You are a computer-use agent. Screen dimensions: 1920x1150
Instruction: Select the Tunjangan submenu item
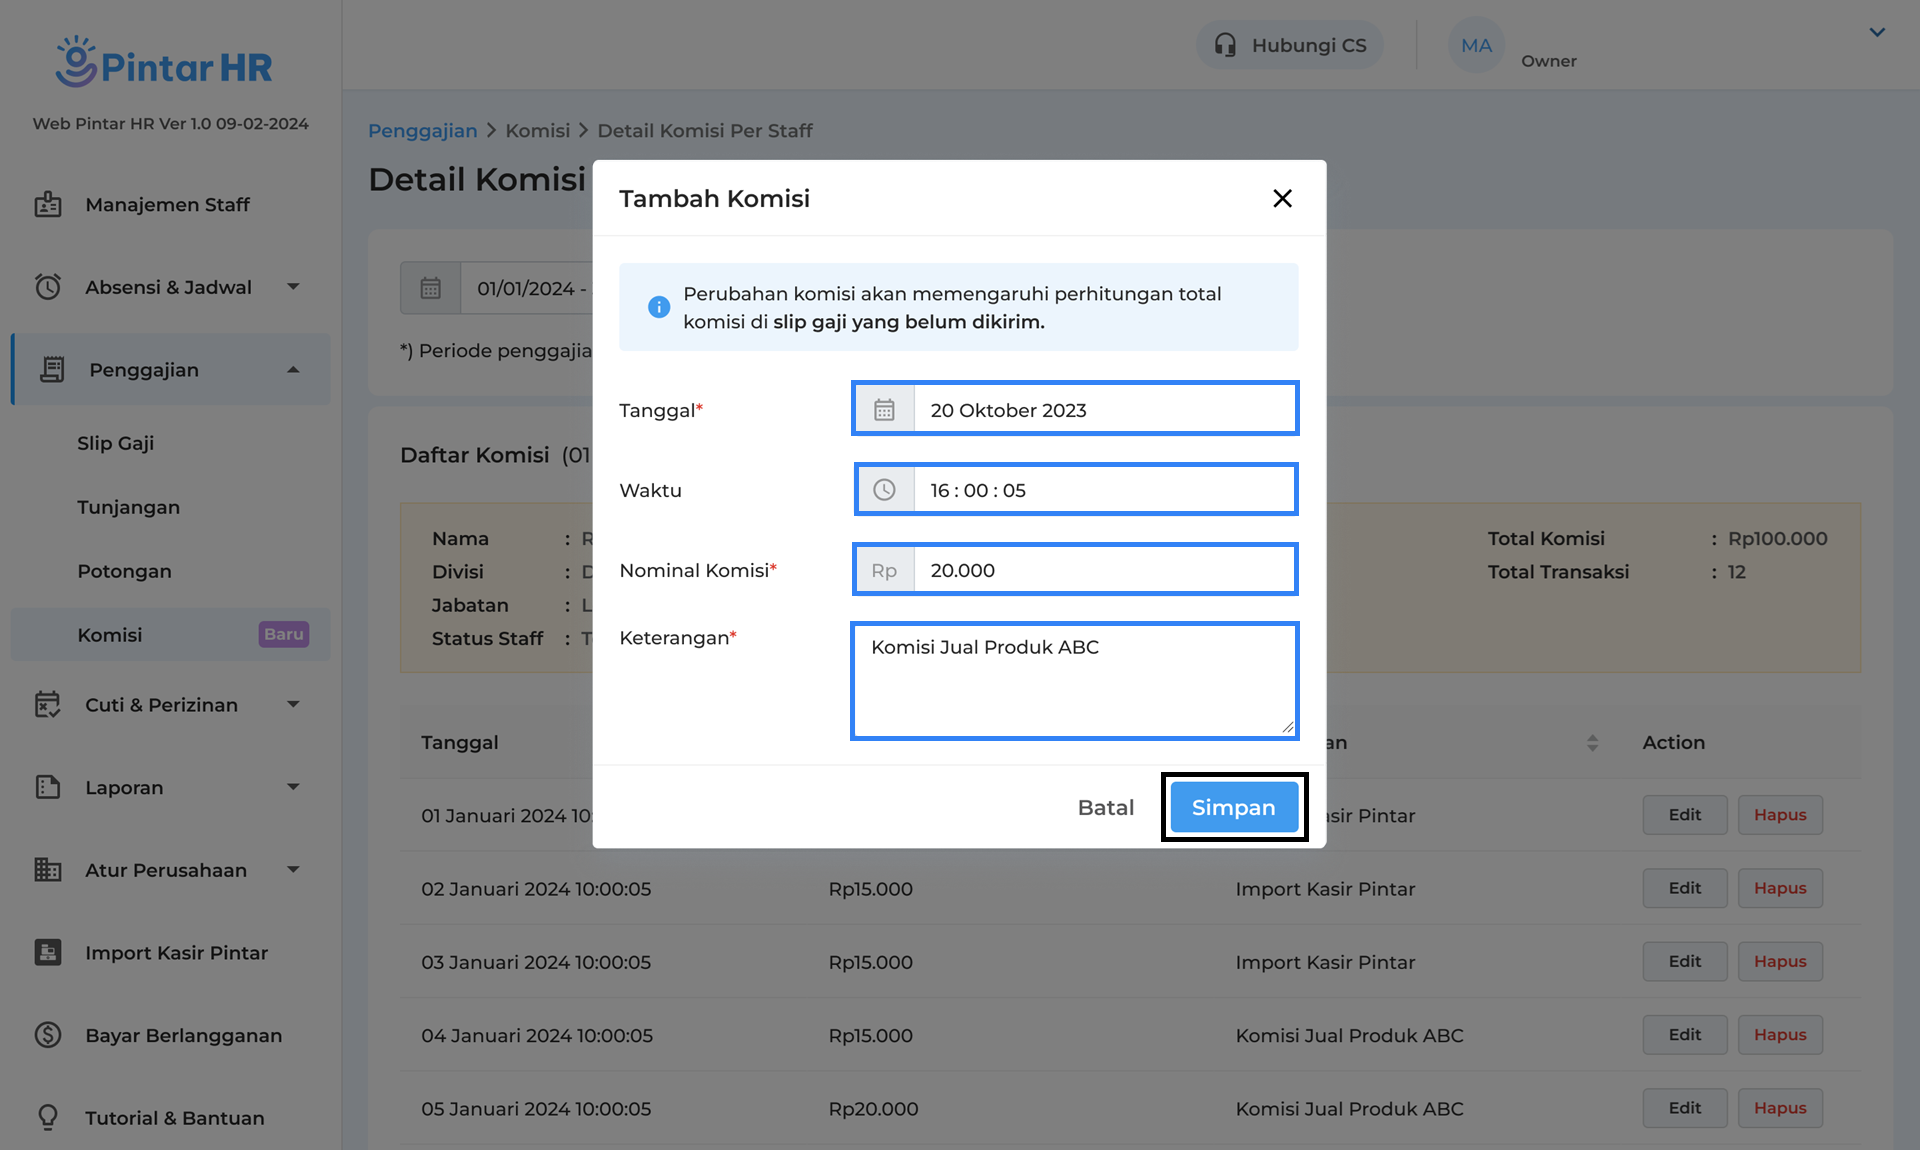pyautogui.click(x=129, y=507)
